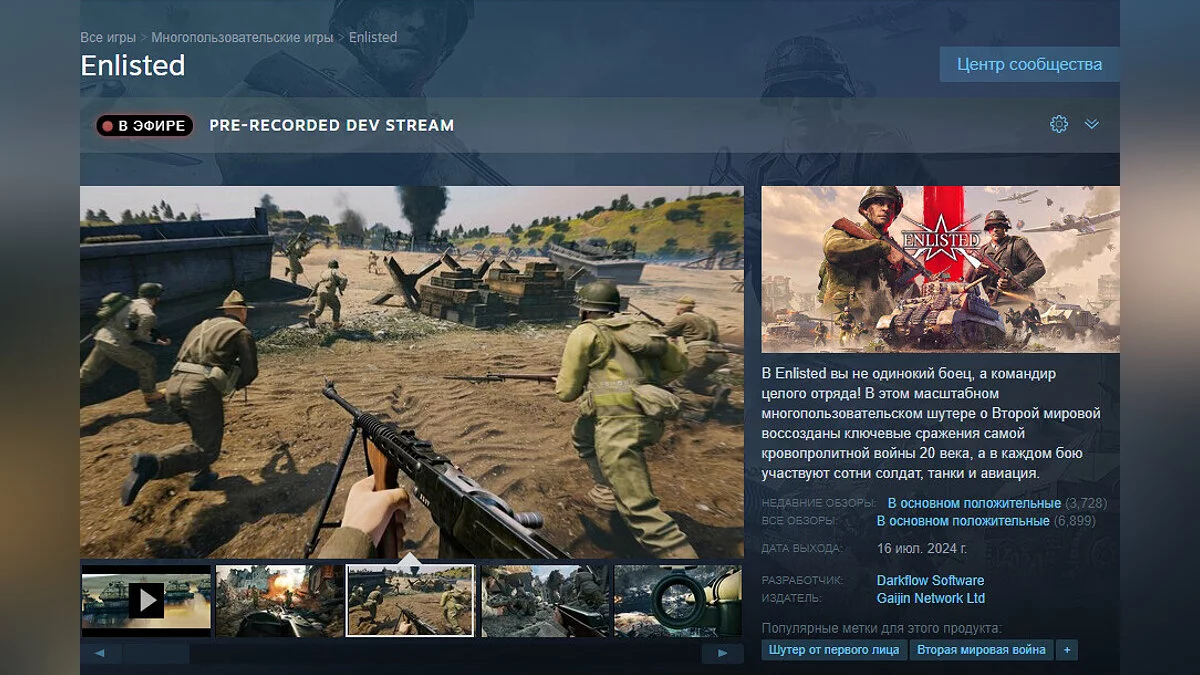Click the ИЗДАТЕЛЬ label
1200x675 pixels.
pyautogui.click(x=792, y=598)
